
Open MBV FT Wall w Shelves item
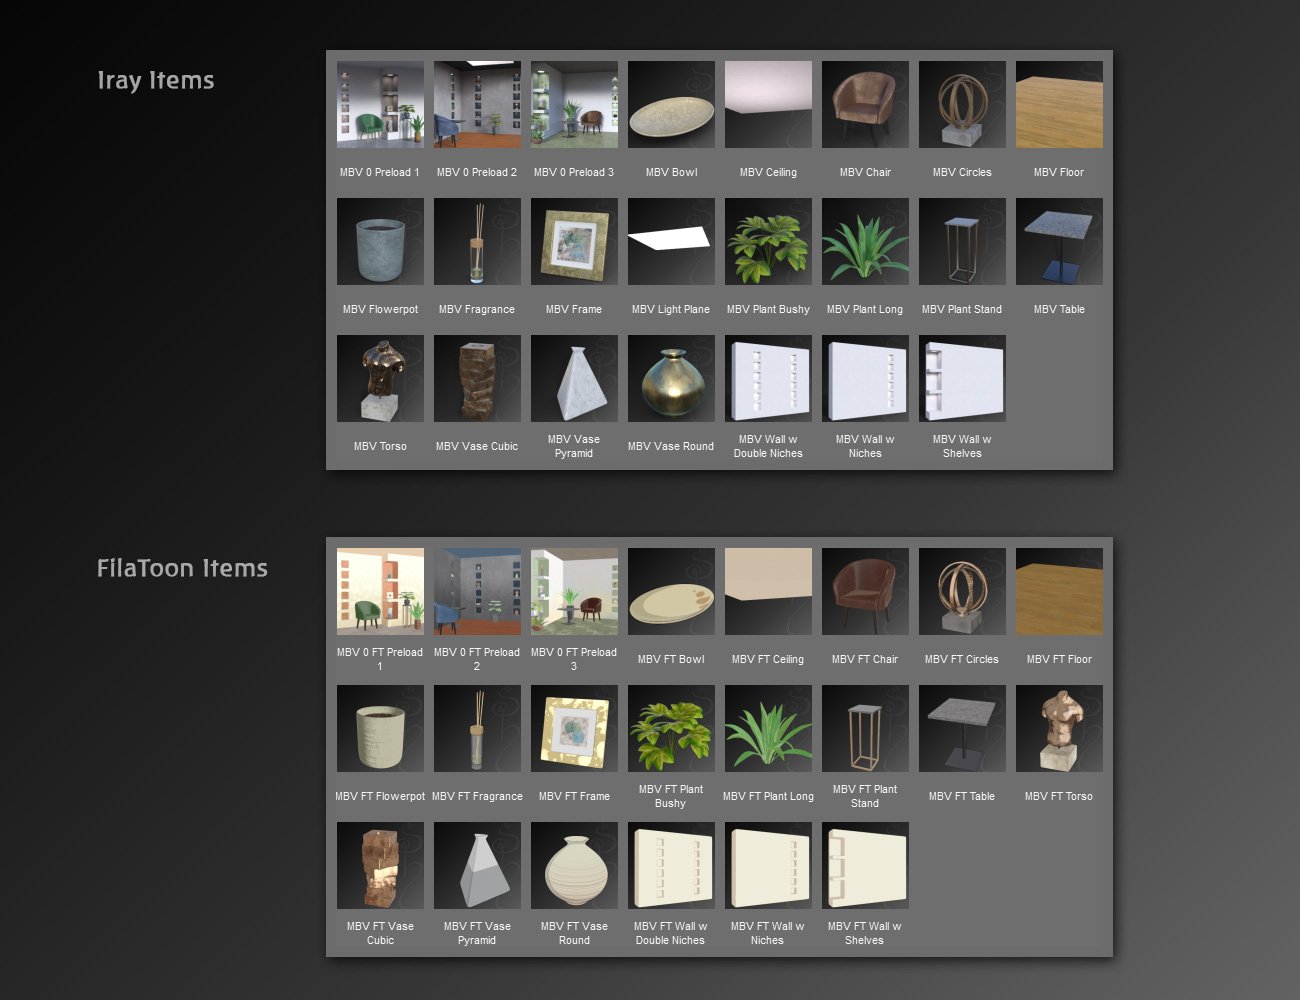point(865,865)
